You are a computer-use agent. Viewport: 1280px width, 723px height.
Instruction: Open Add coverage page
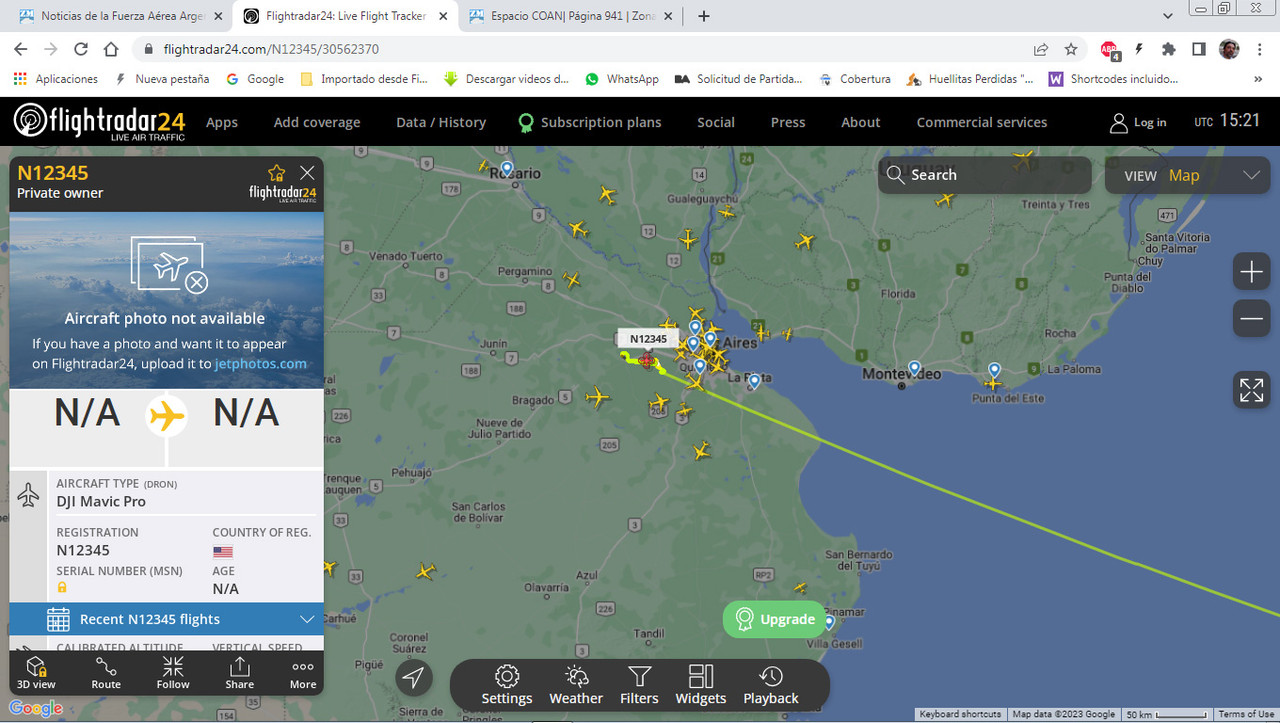click(317, 122)
